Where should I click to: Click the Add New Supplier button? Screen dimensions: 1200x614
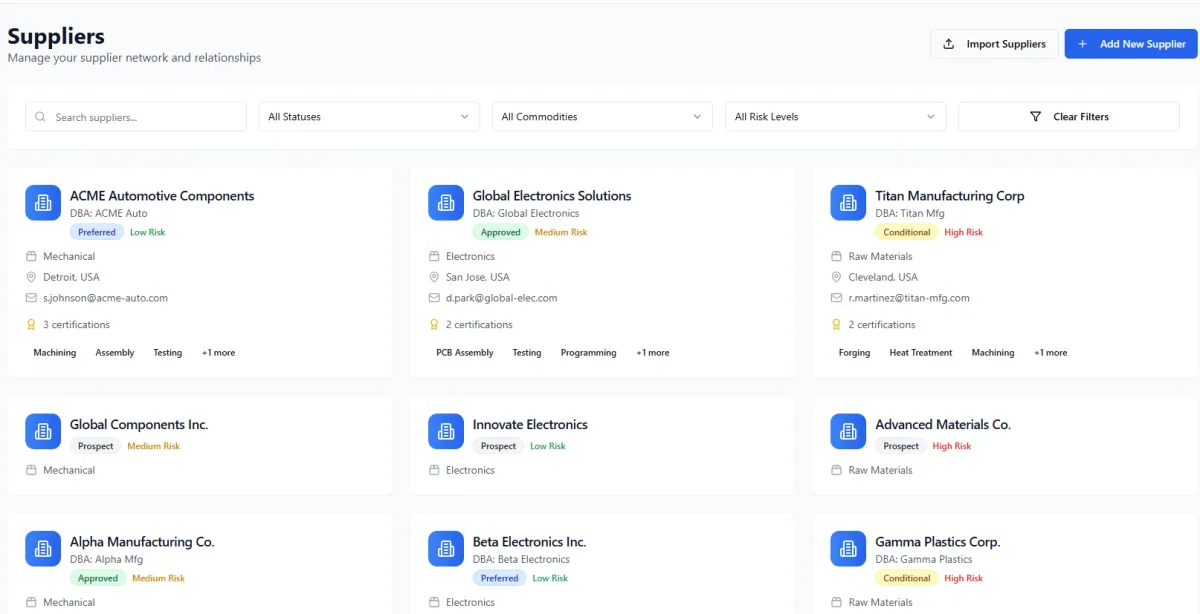1130,44
